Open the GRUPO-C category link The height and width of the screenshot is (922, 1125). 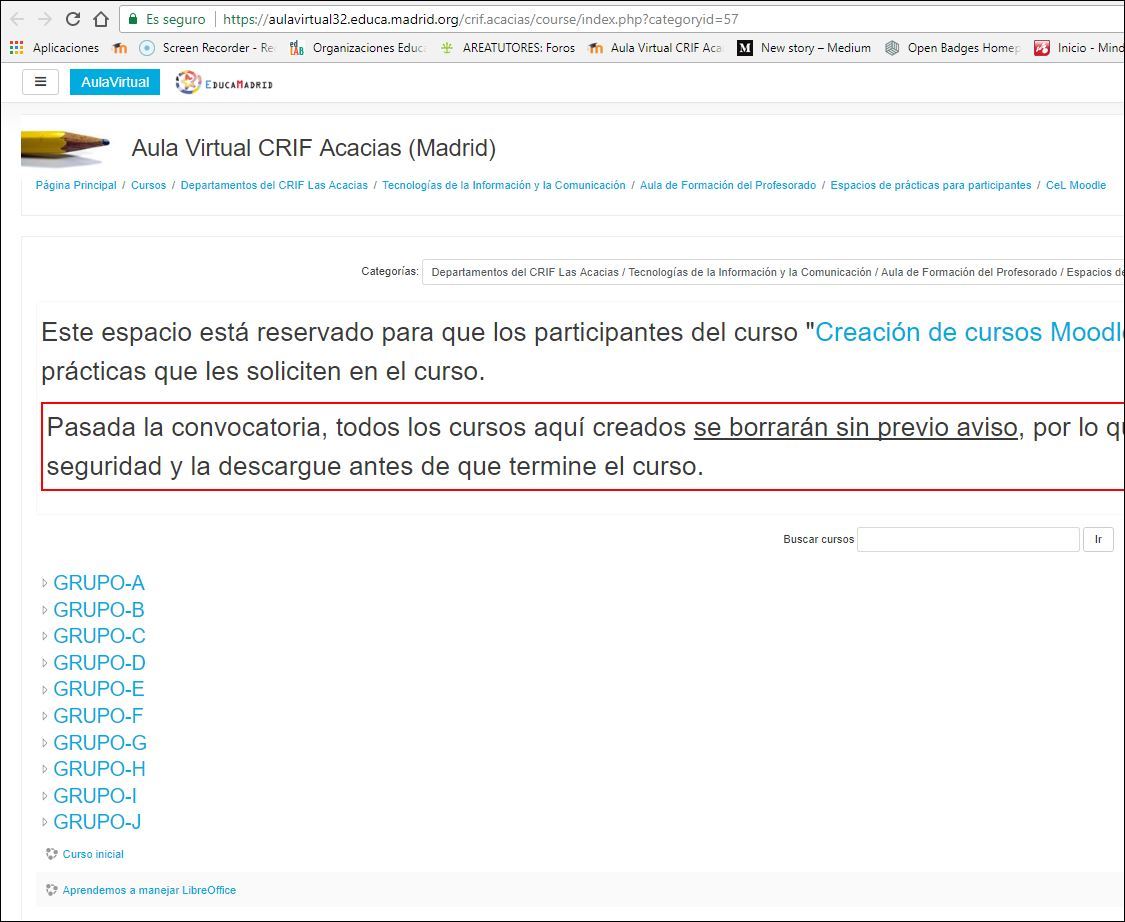pos(99,636)
